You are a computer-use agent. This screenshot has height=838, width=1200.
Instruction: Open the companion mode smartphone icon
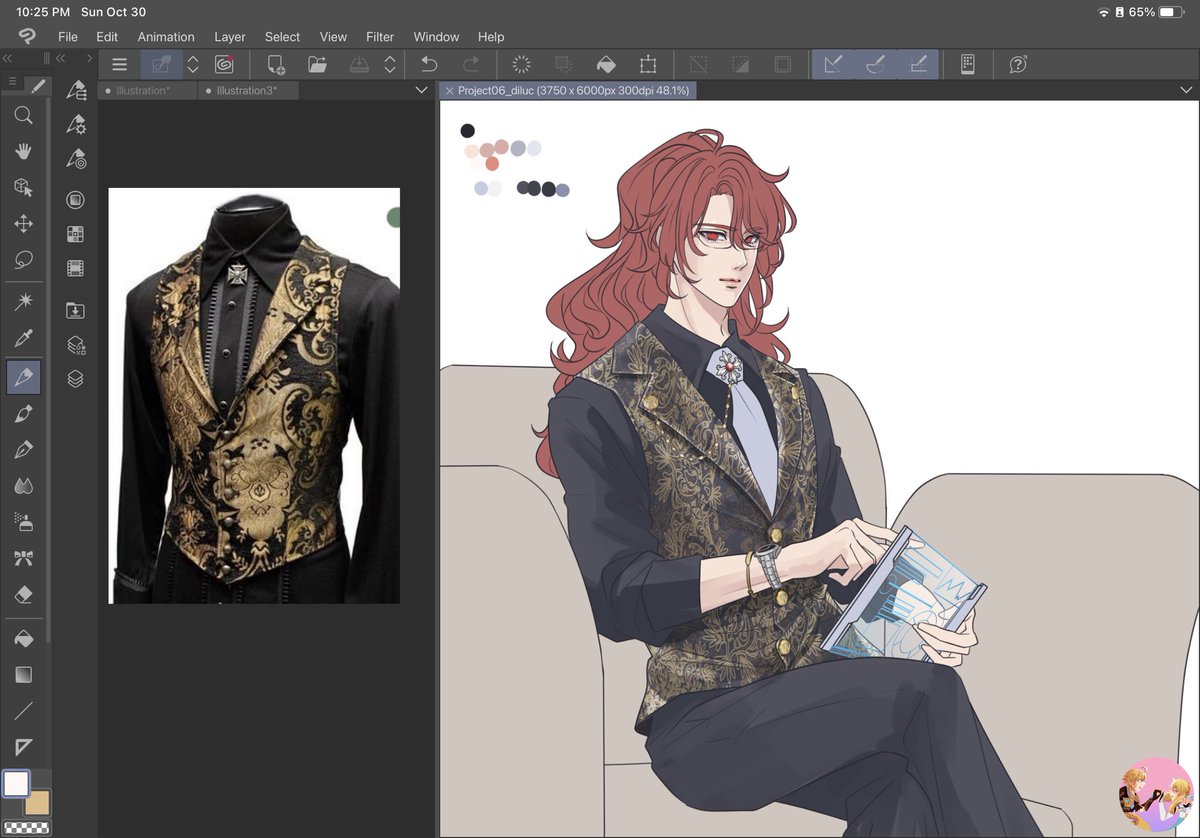tap(967, 64)
